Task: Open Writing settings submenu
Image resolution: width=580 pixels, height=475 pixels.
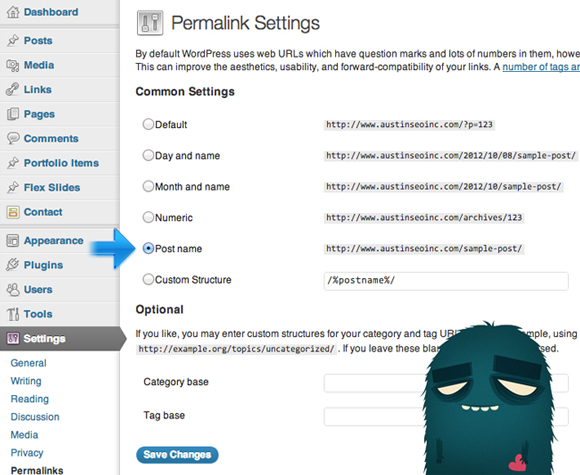Action: pyautogui.click(x=26, y=381)
